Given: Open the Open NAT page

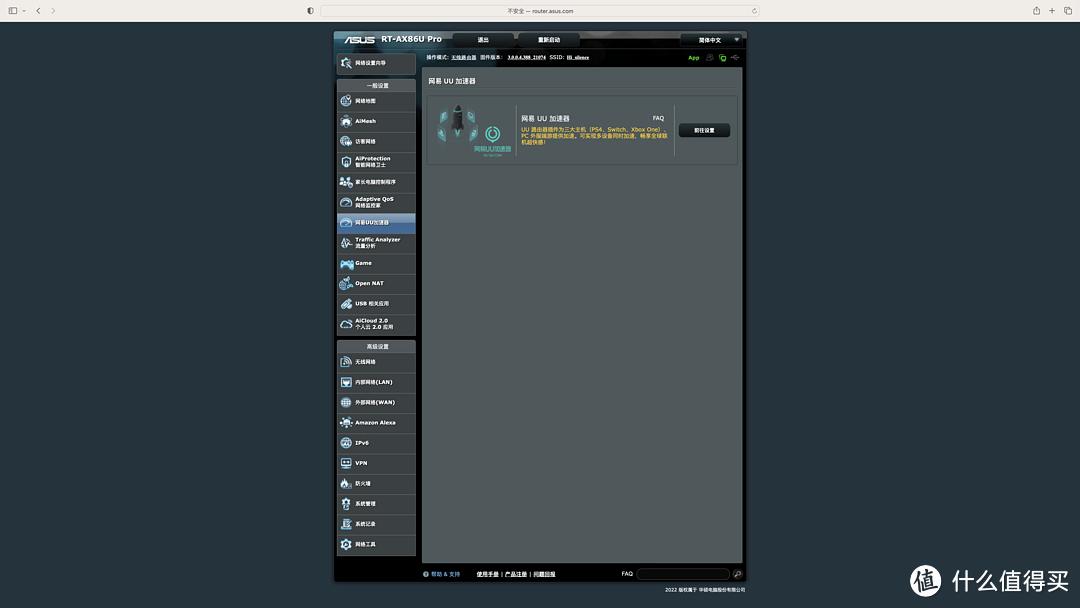Looking at the screenshot, I should [x=376, y=284].
